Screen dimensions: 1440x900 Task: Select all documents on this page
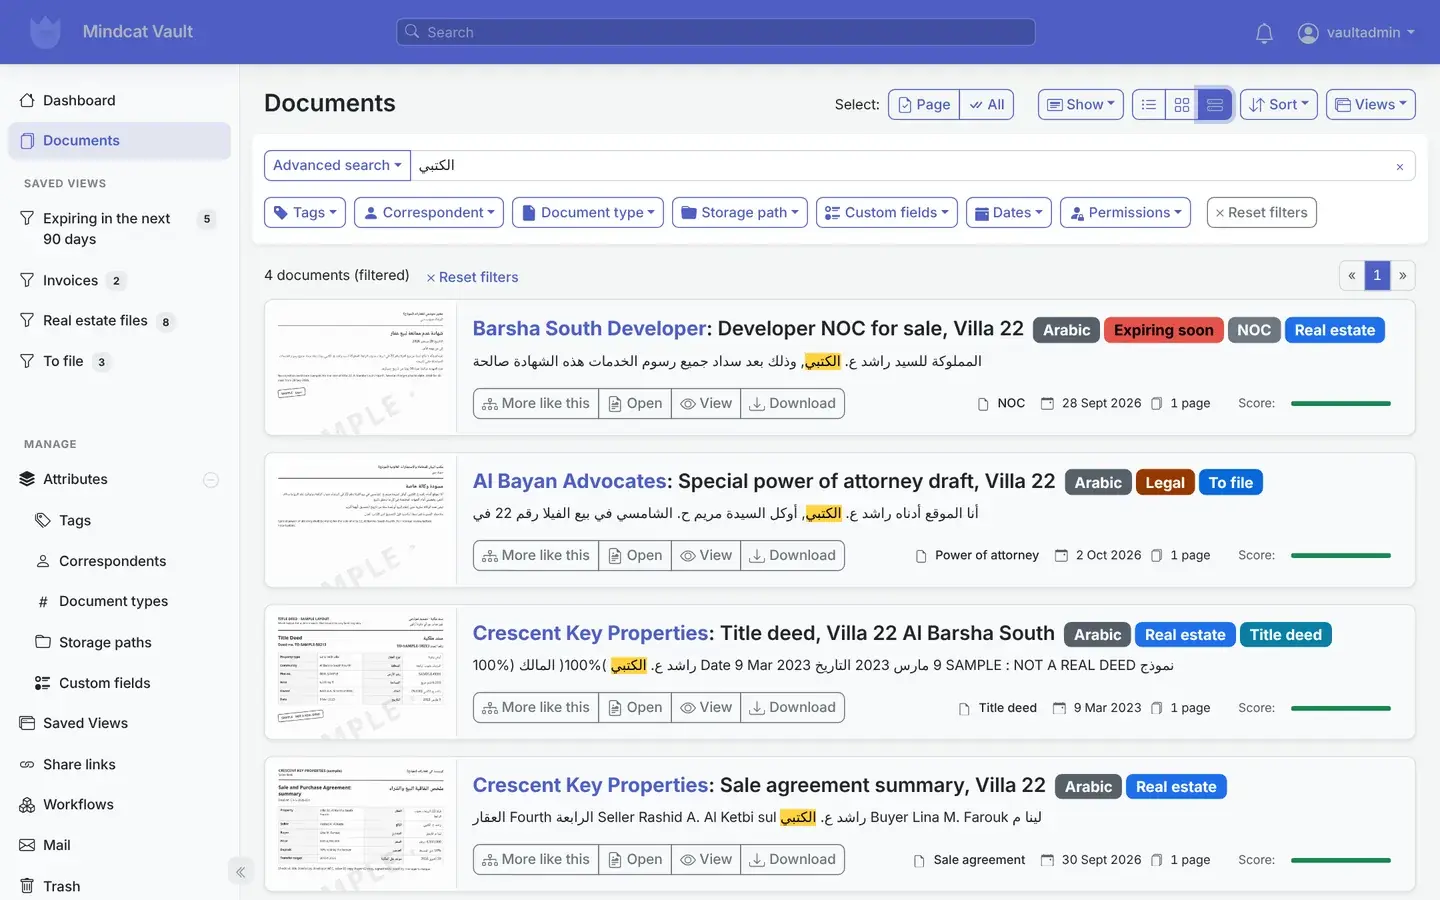(924, 104)
